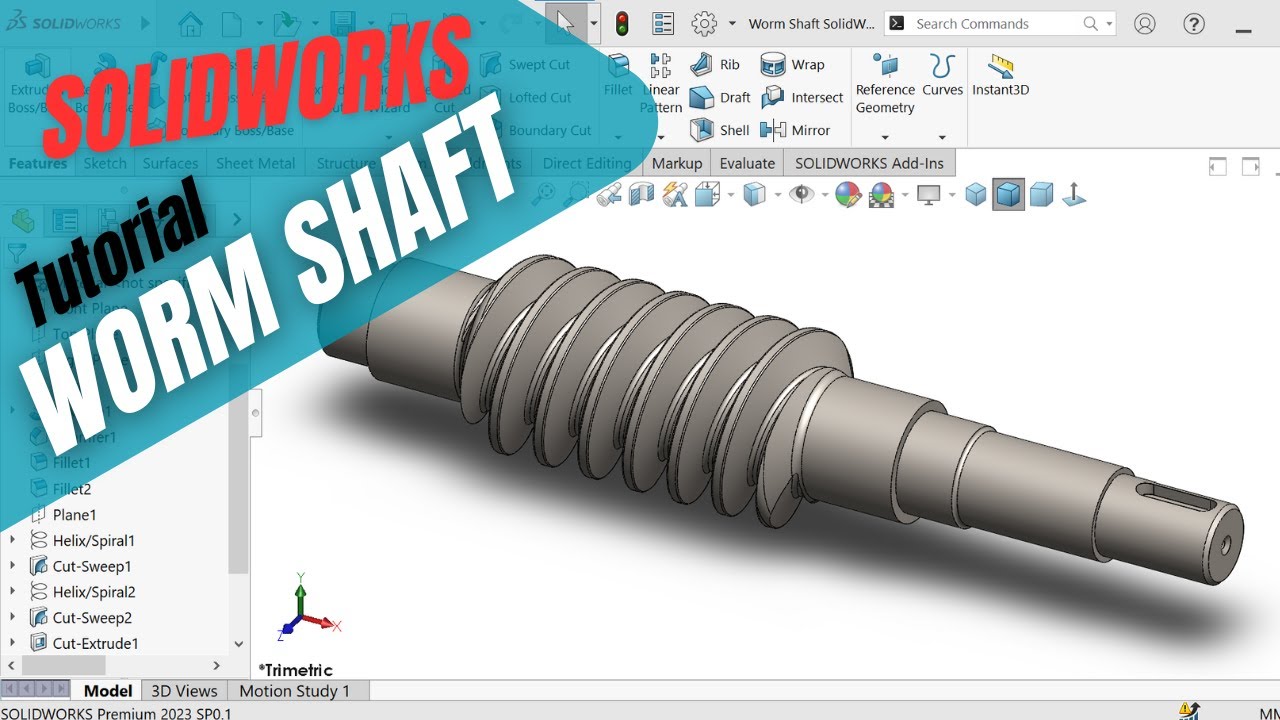The image size is (1280, 720).
Task: Open the Options gear dropdown arrow
Action: tap(732, 23)
